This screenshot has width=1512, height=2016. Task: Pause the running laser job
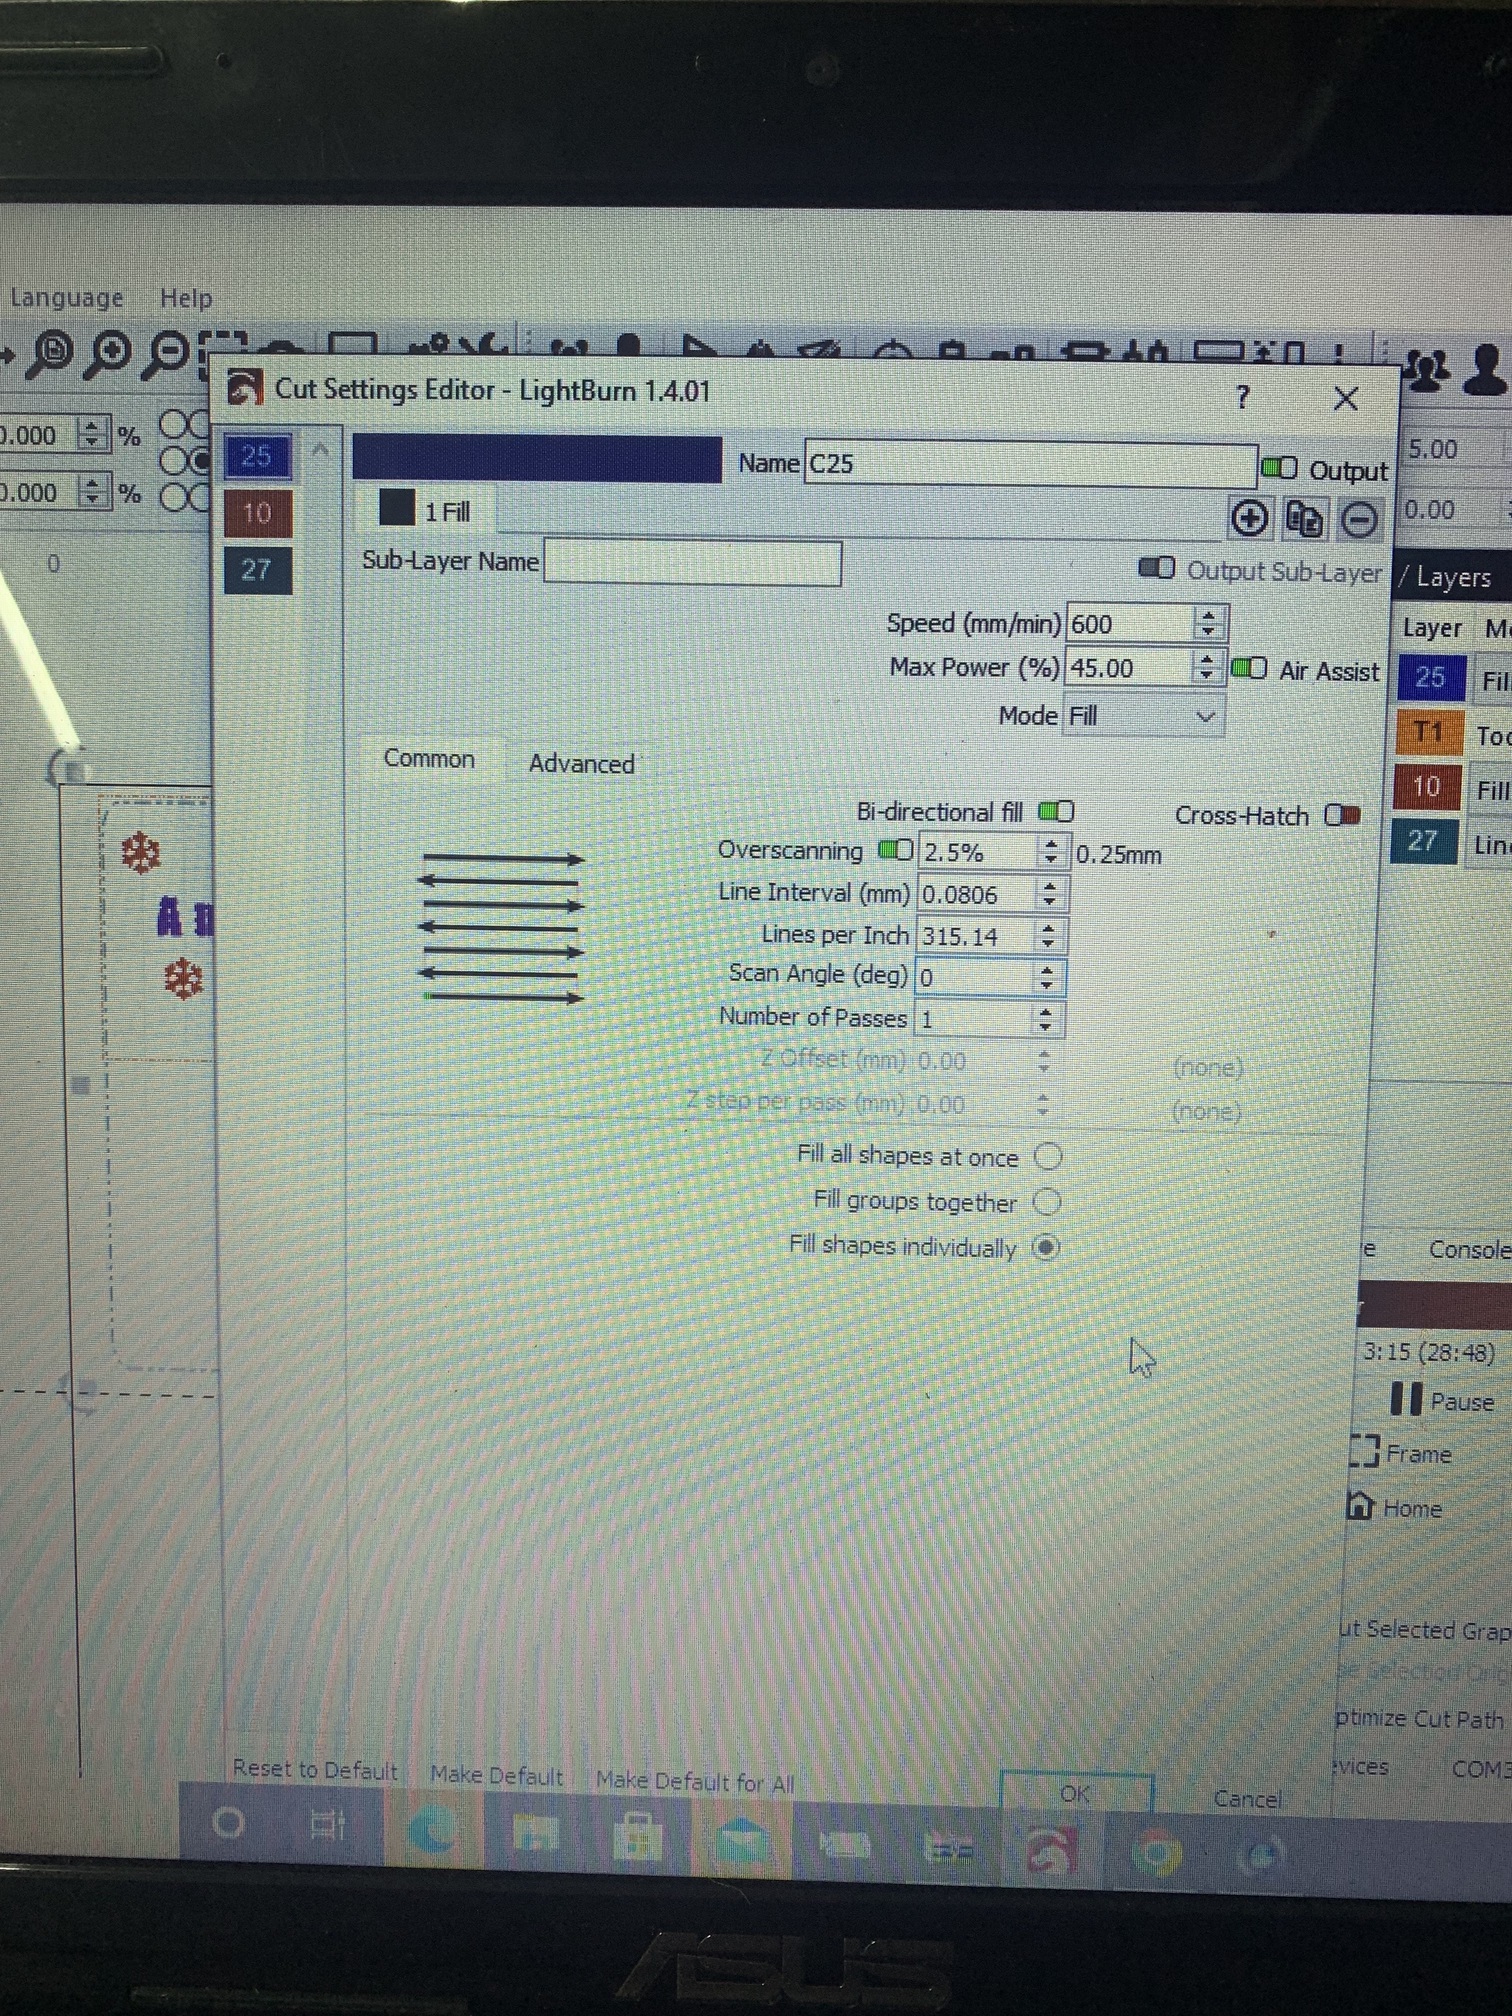tap(1442, 1399)
